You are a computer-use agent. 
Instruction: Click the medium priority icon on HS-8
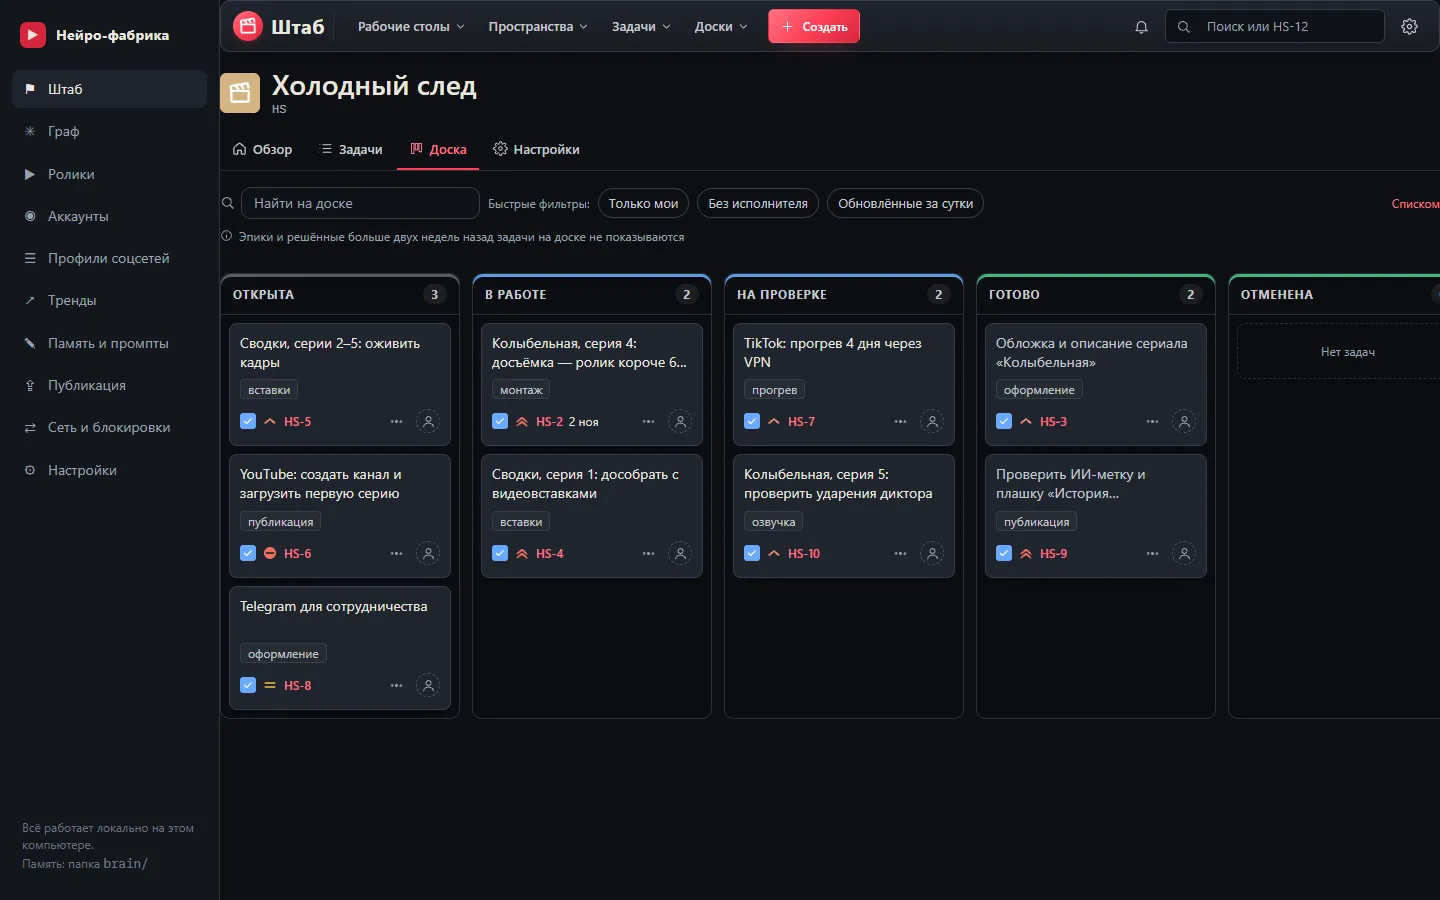coord(270,686)
